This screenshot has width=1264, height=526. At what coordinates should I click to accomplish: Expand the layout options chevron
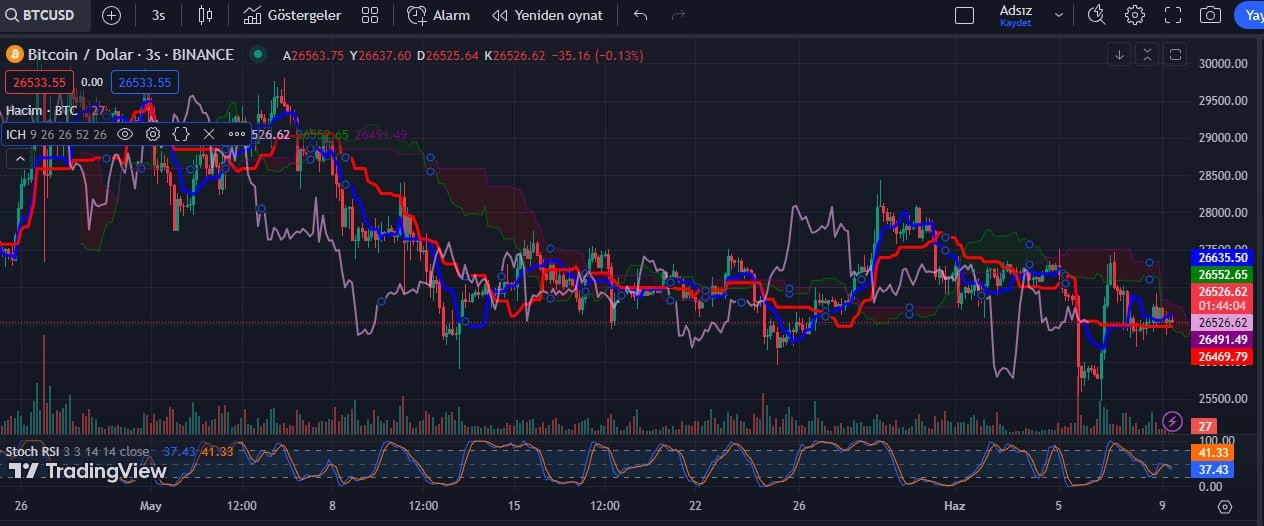1060,15
